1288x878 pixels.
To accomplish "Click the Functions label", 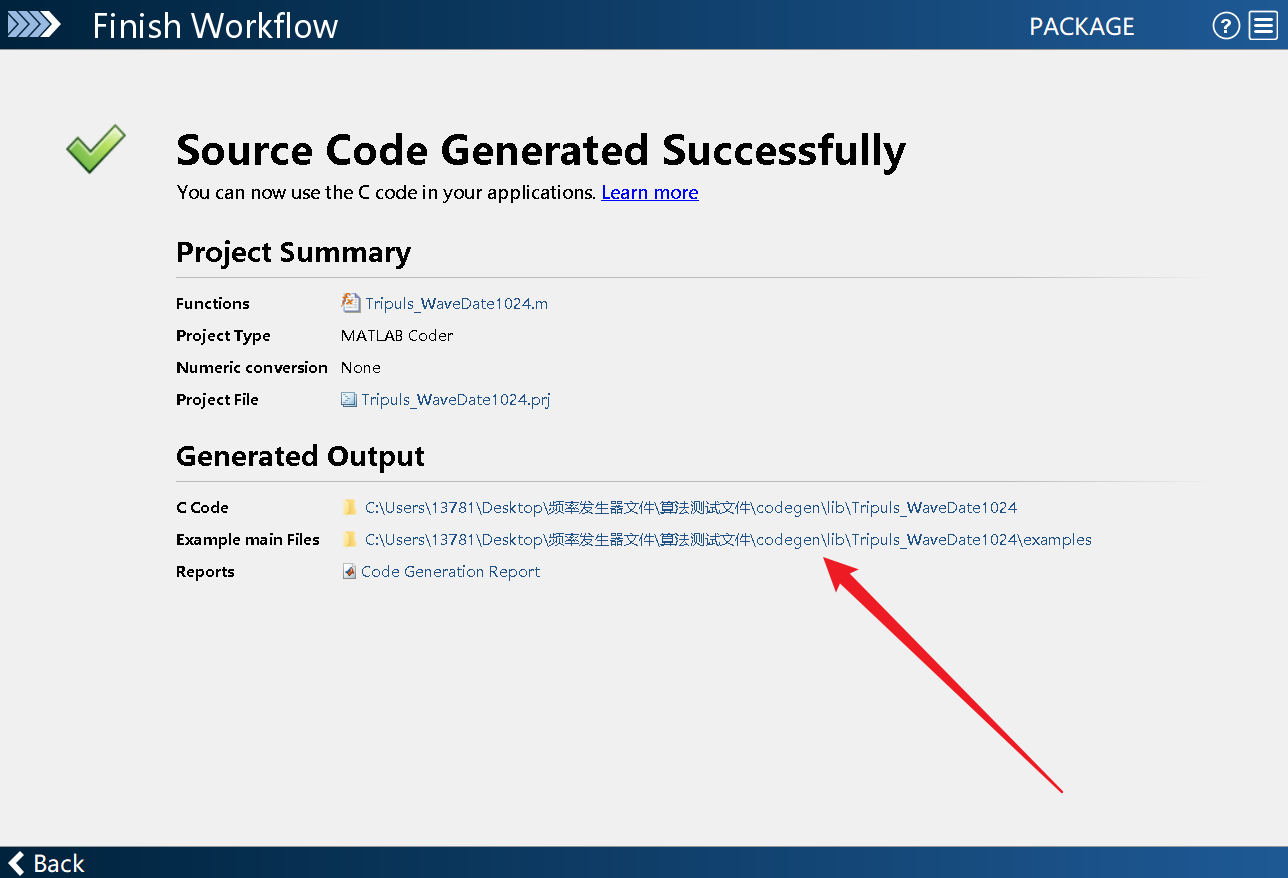I will [213, 303].
